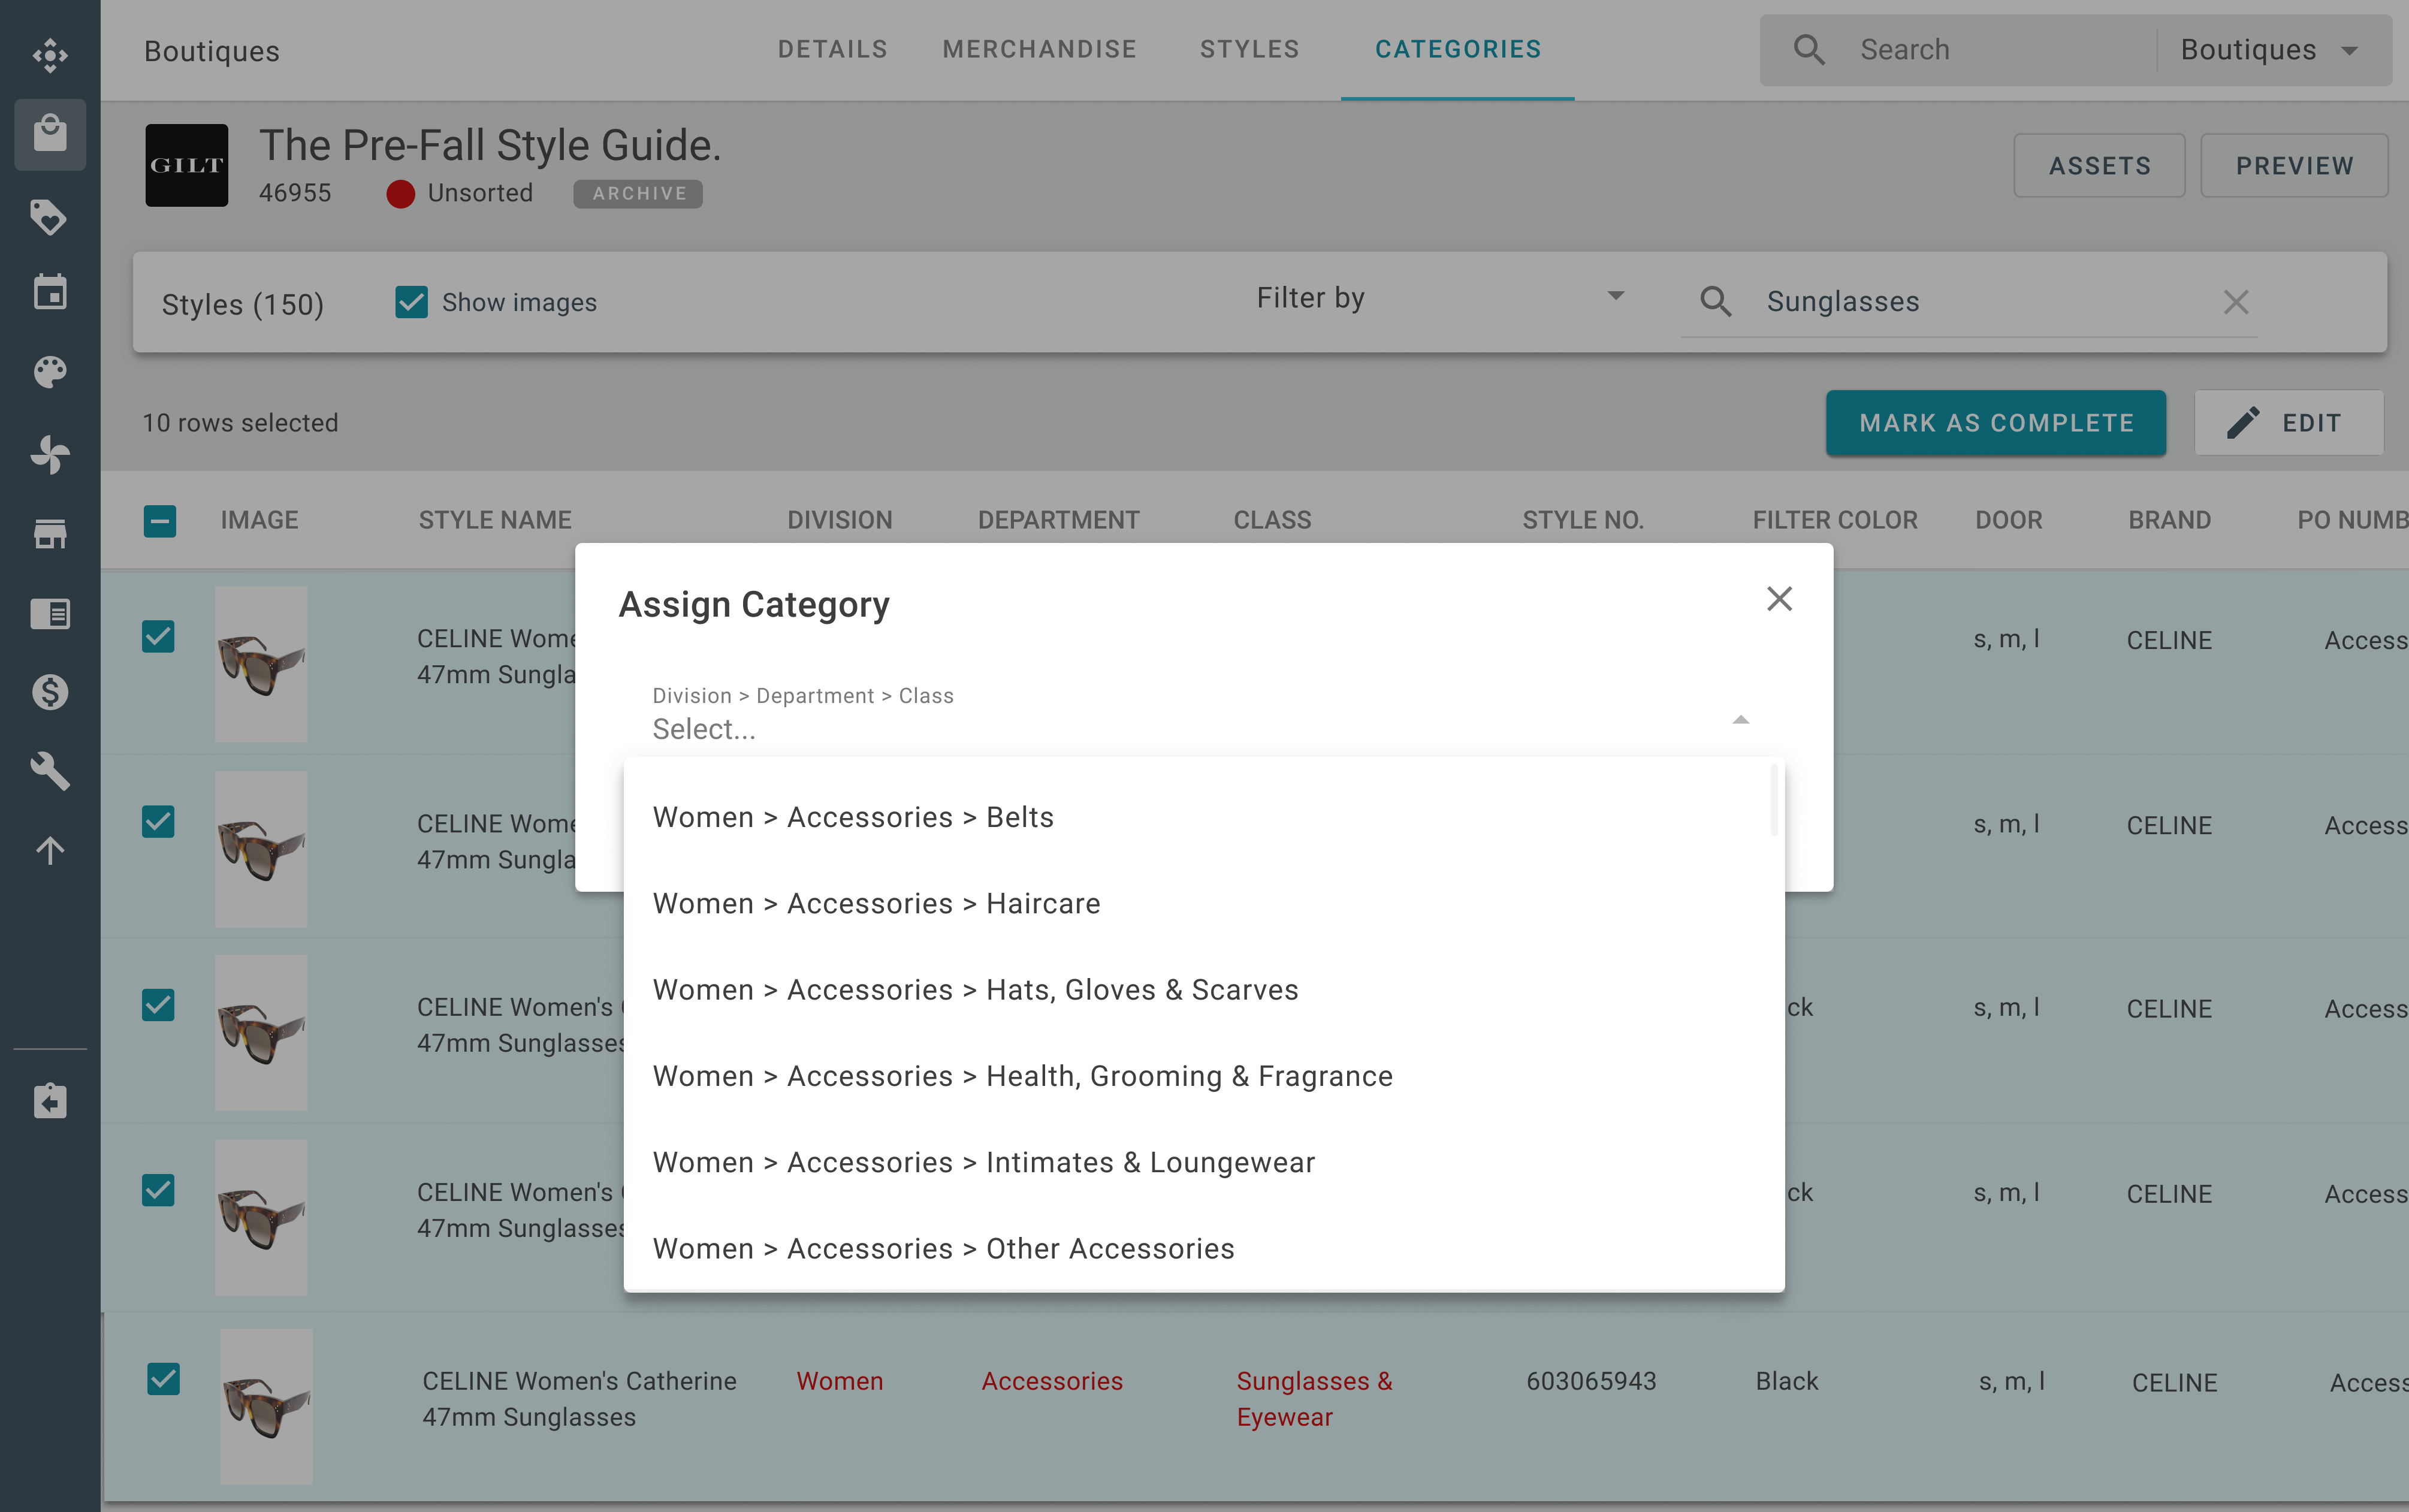Click the magnifier icon beside Sunglasses filter
The width and height of the screenshot is (2409, 1512).
[x=1716, y=301]
